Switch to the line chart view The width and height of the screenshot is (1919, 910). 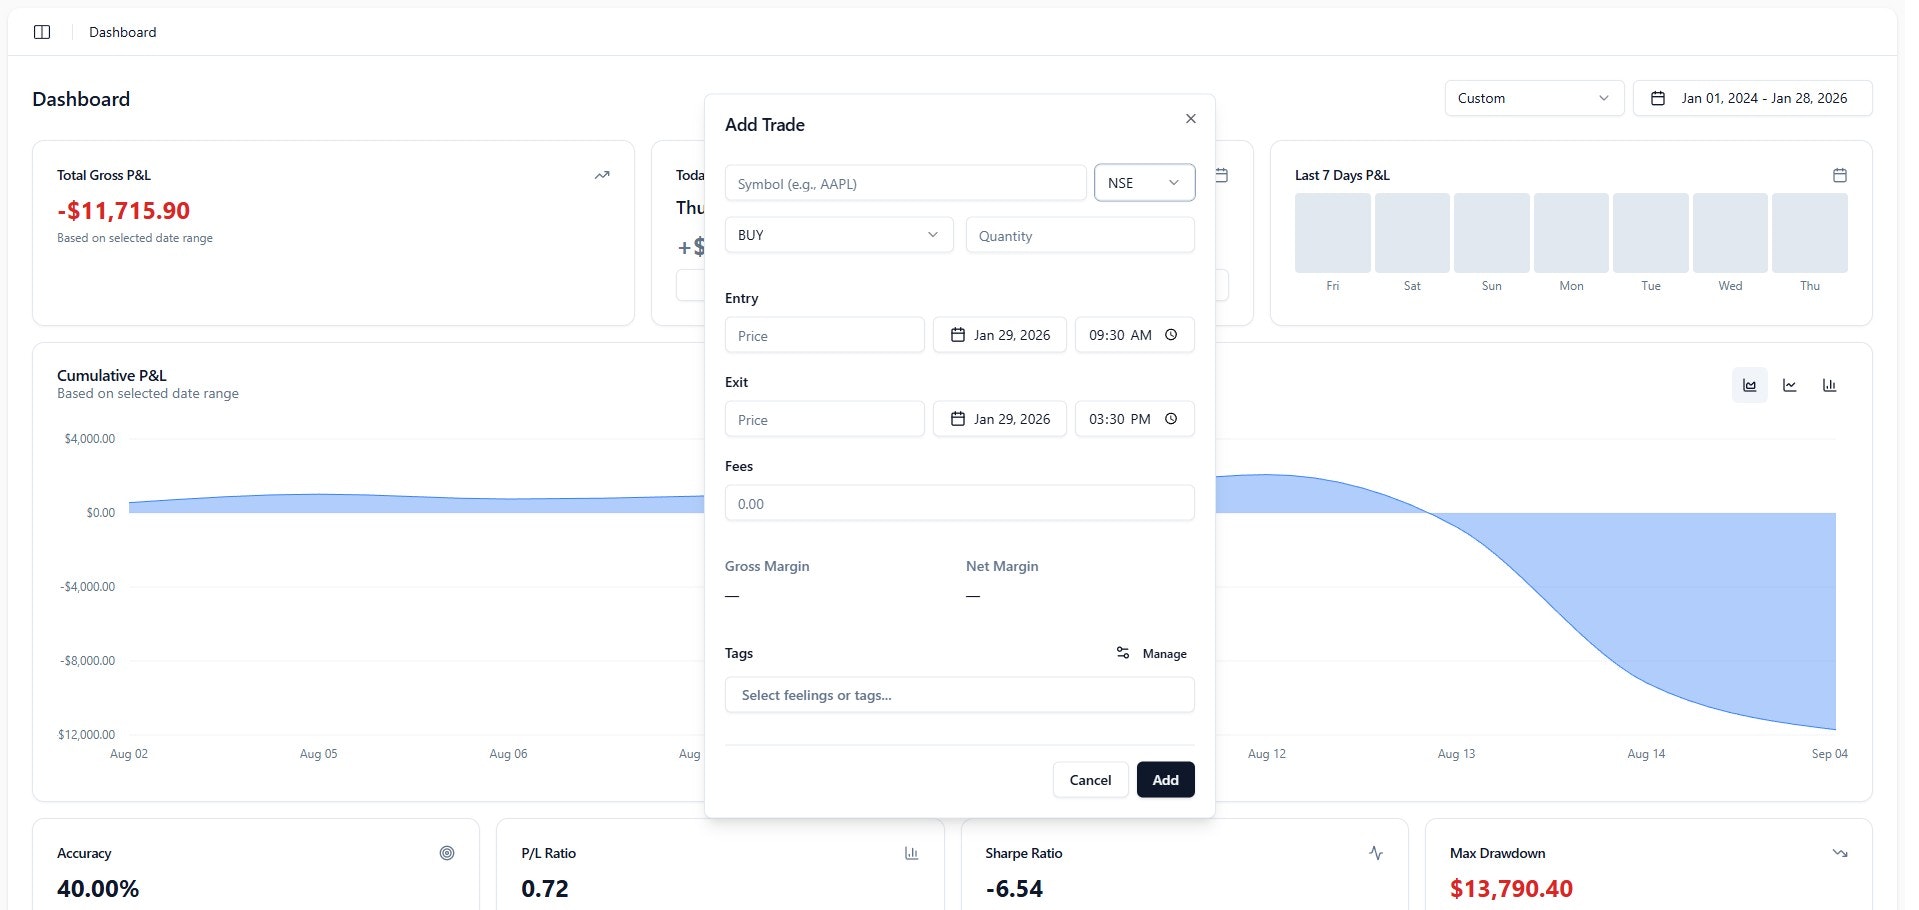point(1789,385)
